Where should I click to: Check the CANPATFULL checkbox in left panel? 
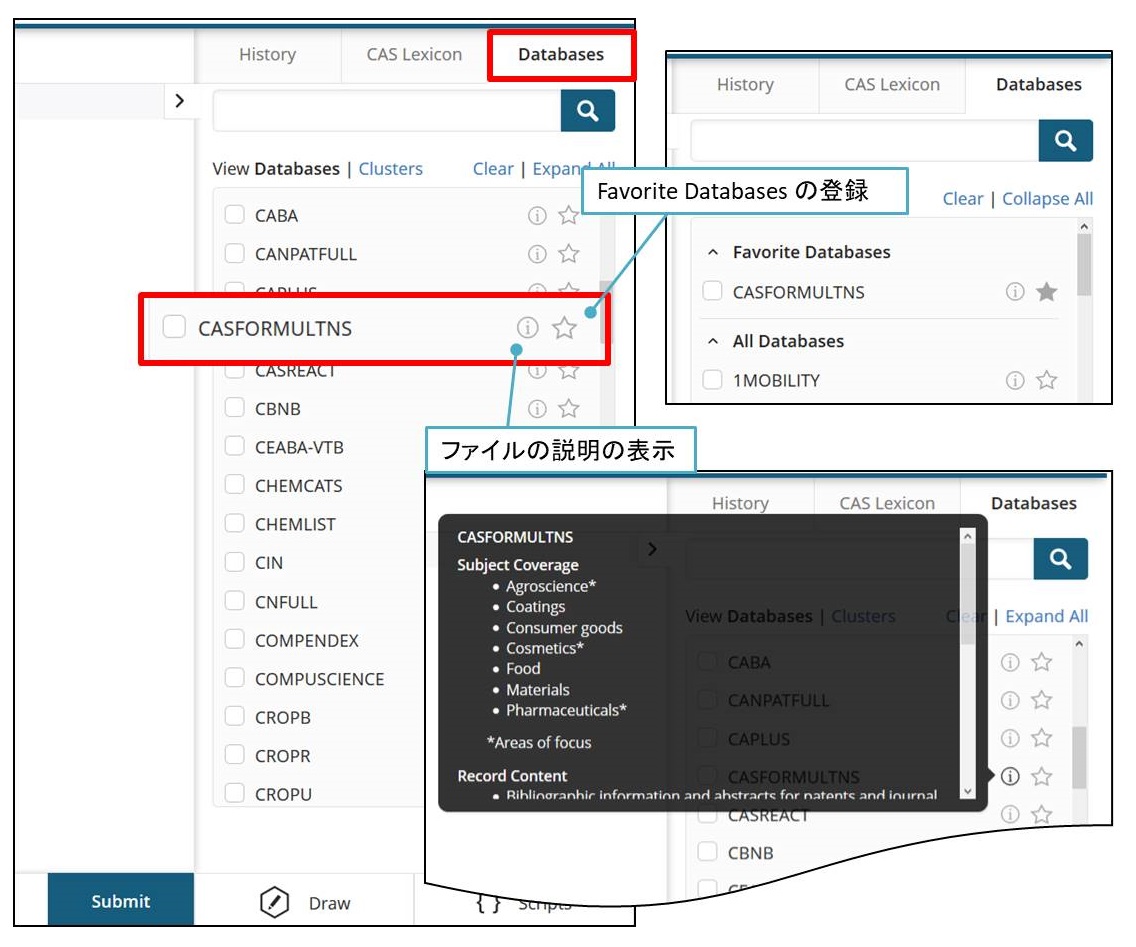point(235,253)
